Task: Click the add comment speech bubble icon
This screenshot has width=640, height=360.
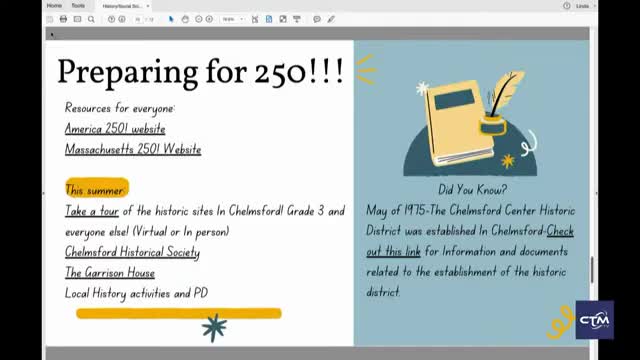Action: tap(317, 19)
